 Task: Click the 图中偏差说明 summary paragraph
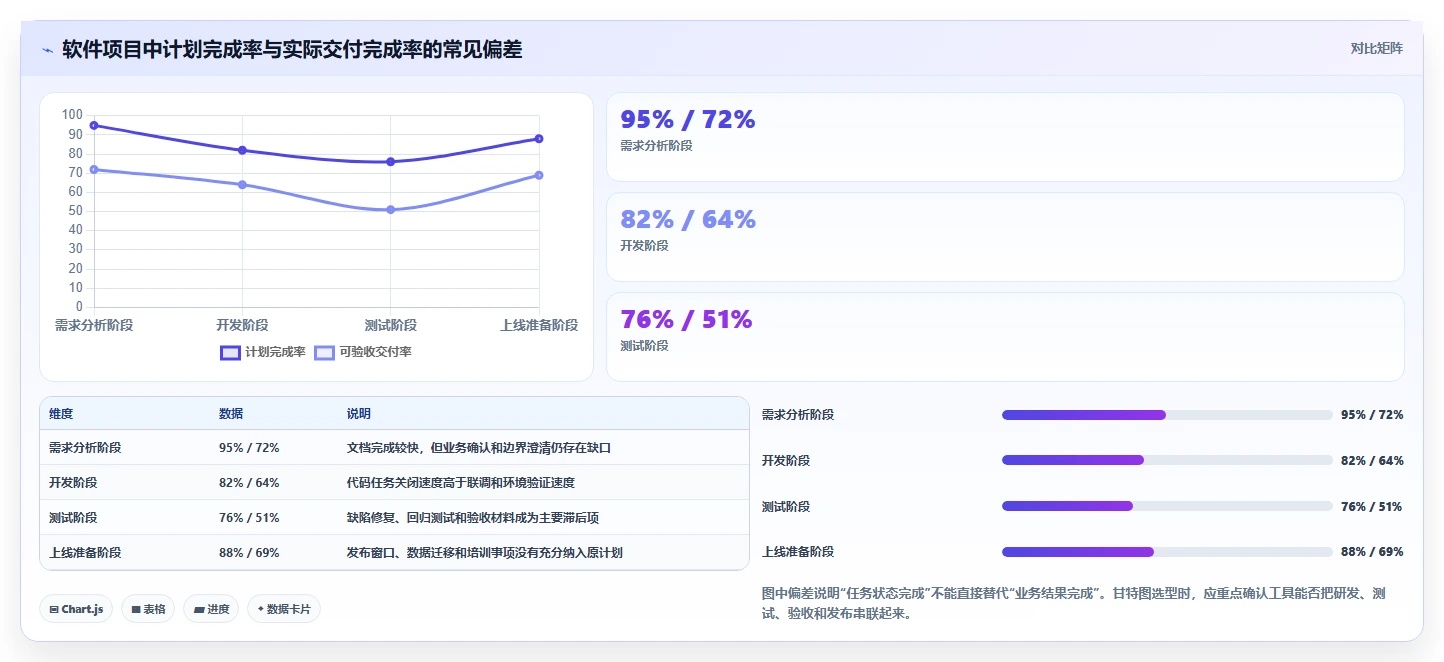pyautogui.click(x=1075, y=603)
